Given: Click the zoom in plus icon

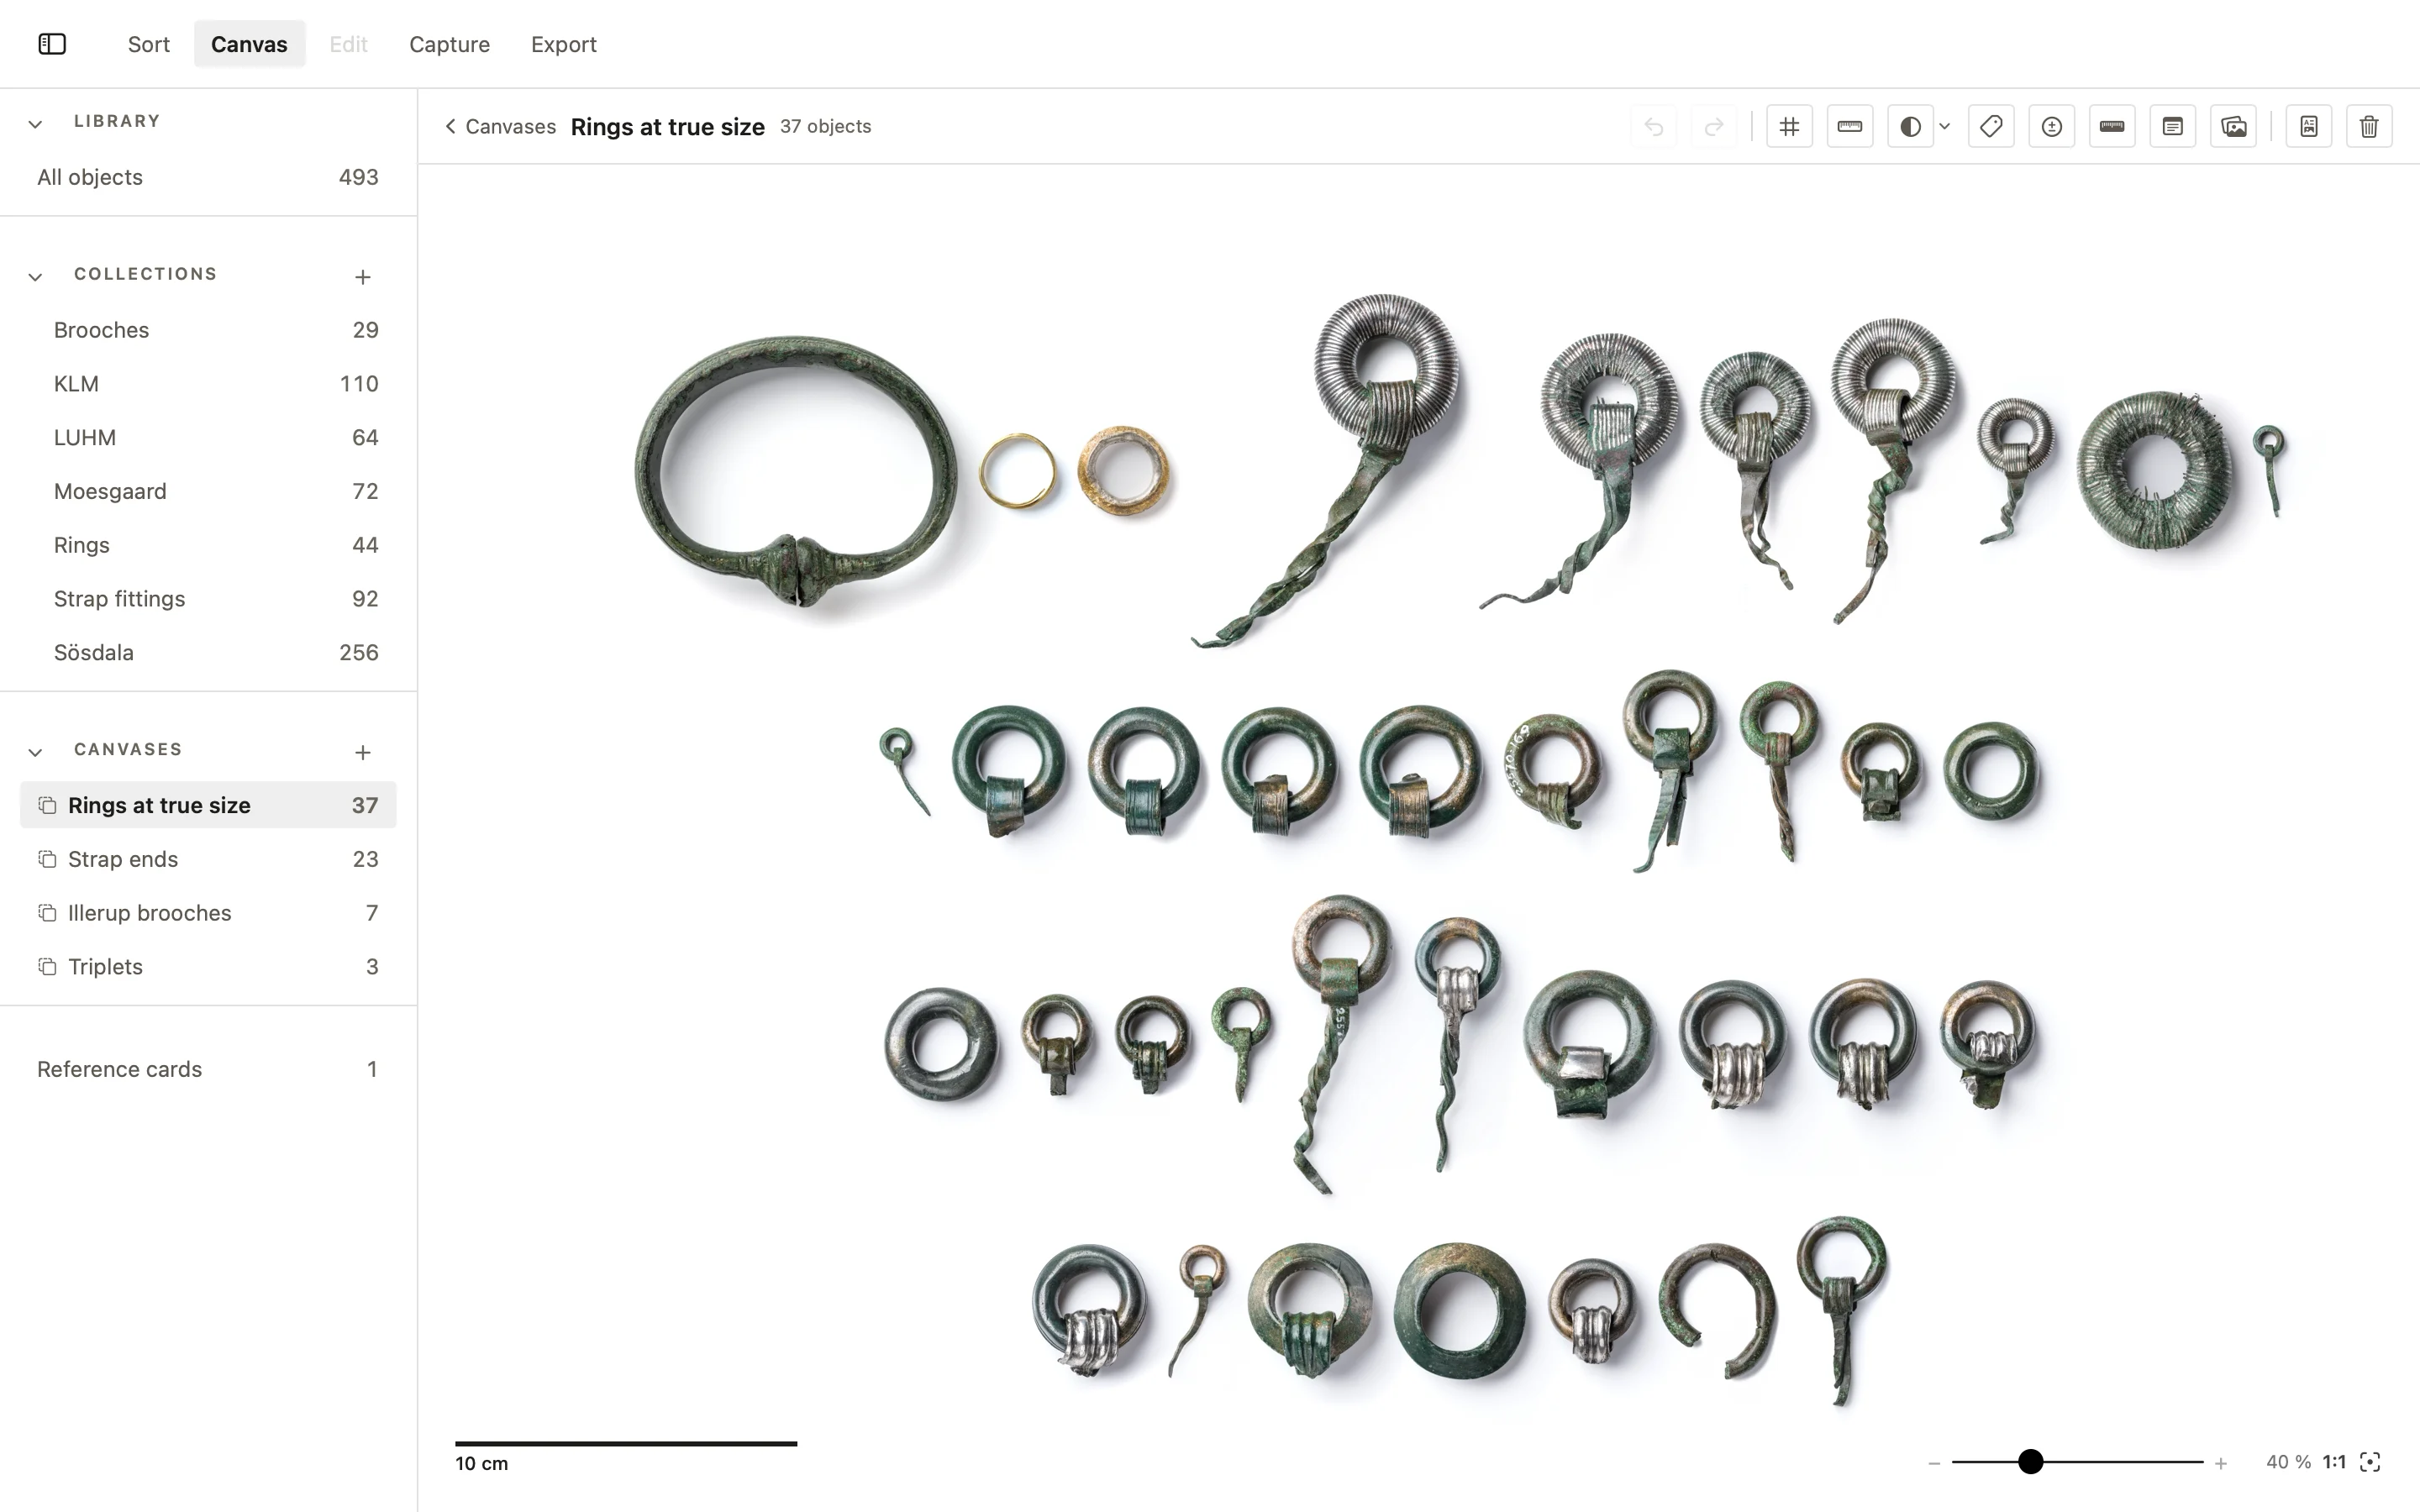Looking at the screenshot, I should point(2221,1463).
